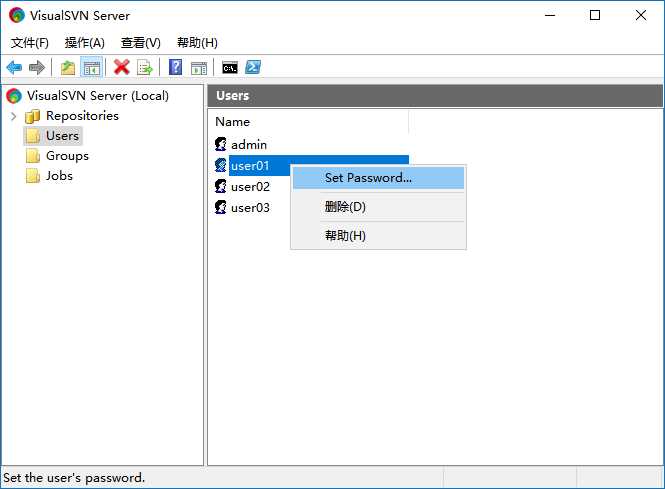Screen dimensions: 665x489
Task: Select Jobs in the tree
Action: [x=59, y=176]
